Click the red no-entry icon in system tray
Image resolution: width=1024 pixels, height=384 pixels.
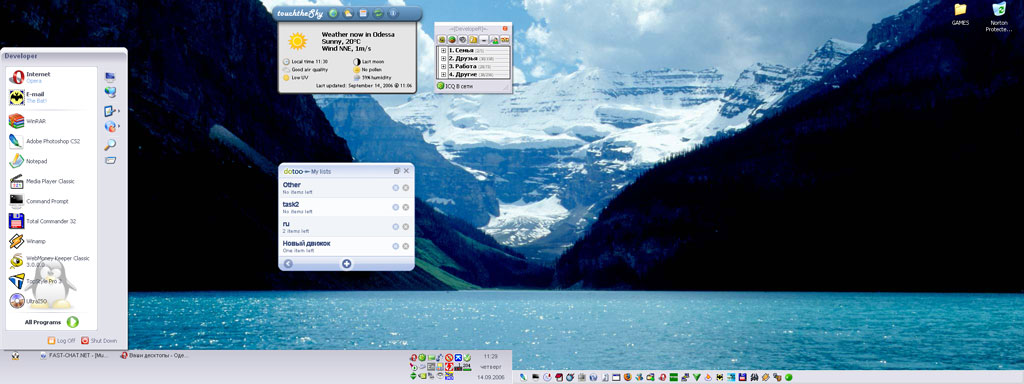click(449, 357)
